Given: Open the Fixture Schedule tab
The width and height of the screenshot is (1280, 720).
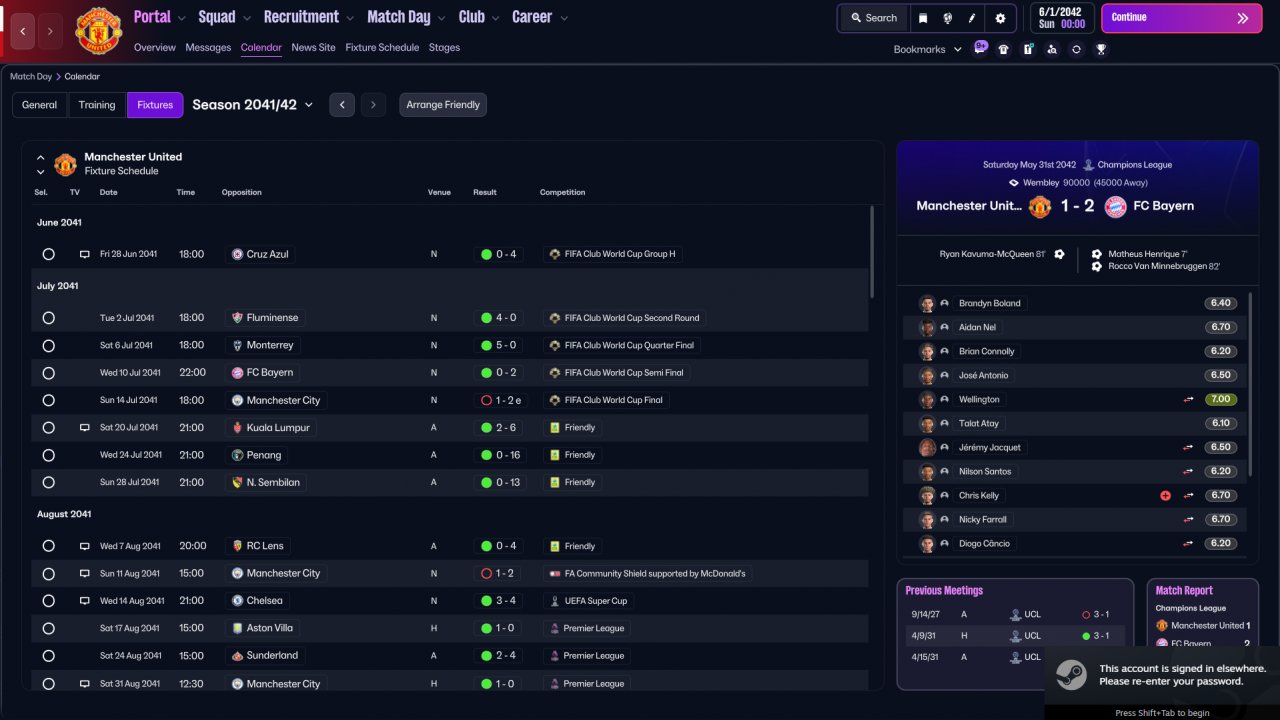Looking at the screenshot, I should click(x=382, y=47).
